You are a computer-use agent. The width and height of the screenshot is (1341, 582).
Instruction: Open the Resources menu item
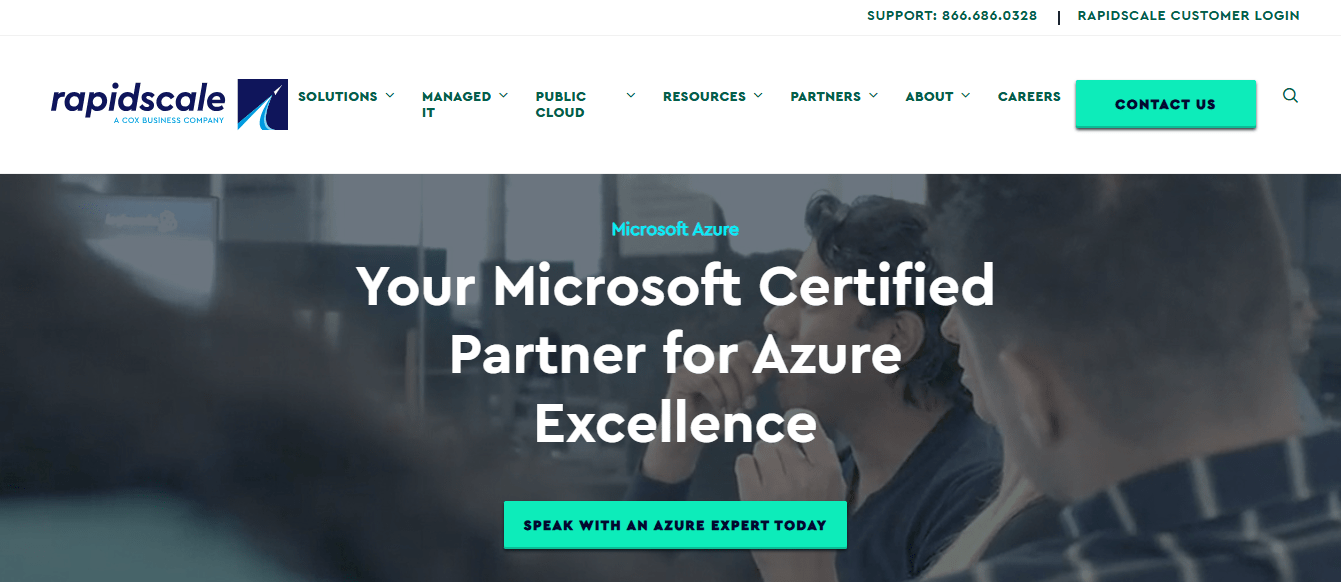pyautogui.click(x=704, y=97)
